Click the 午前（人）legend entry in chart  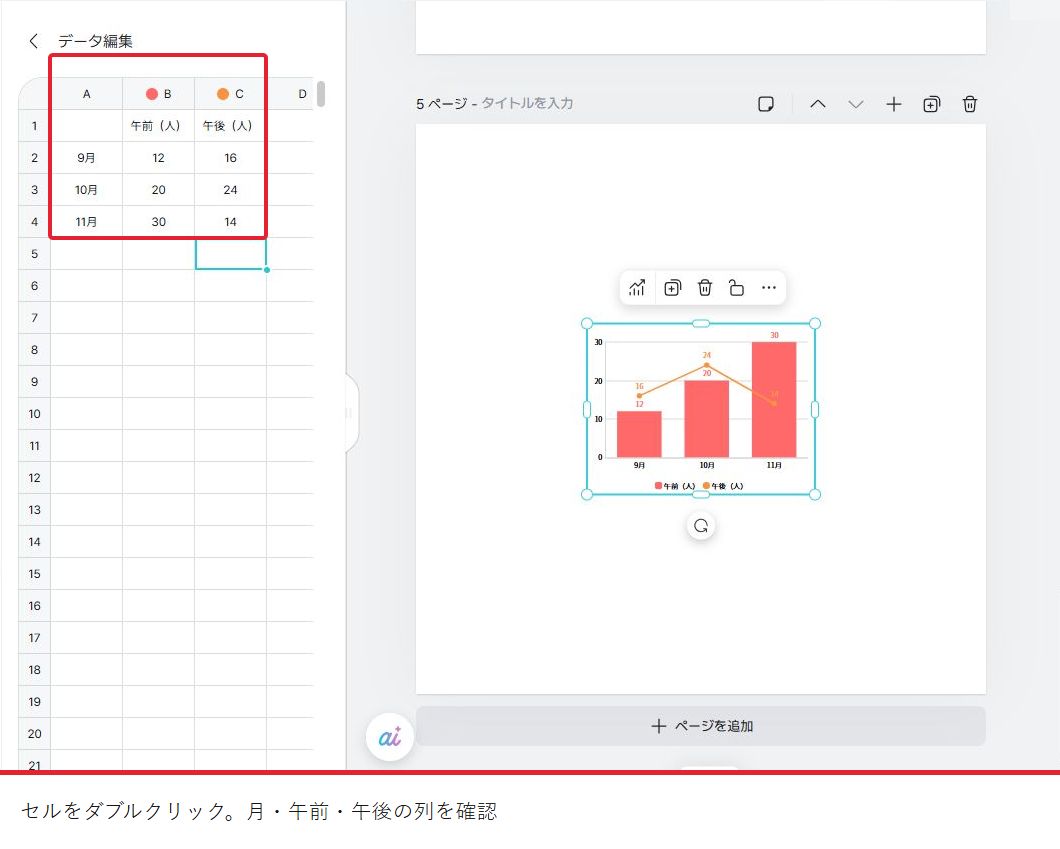click(x=675, y=486)
